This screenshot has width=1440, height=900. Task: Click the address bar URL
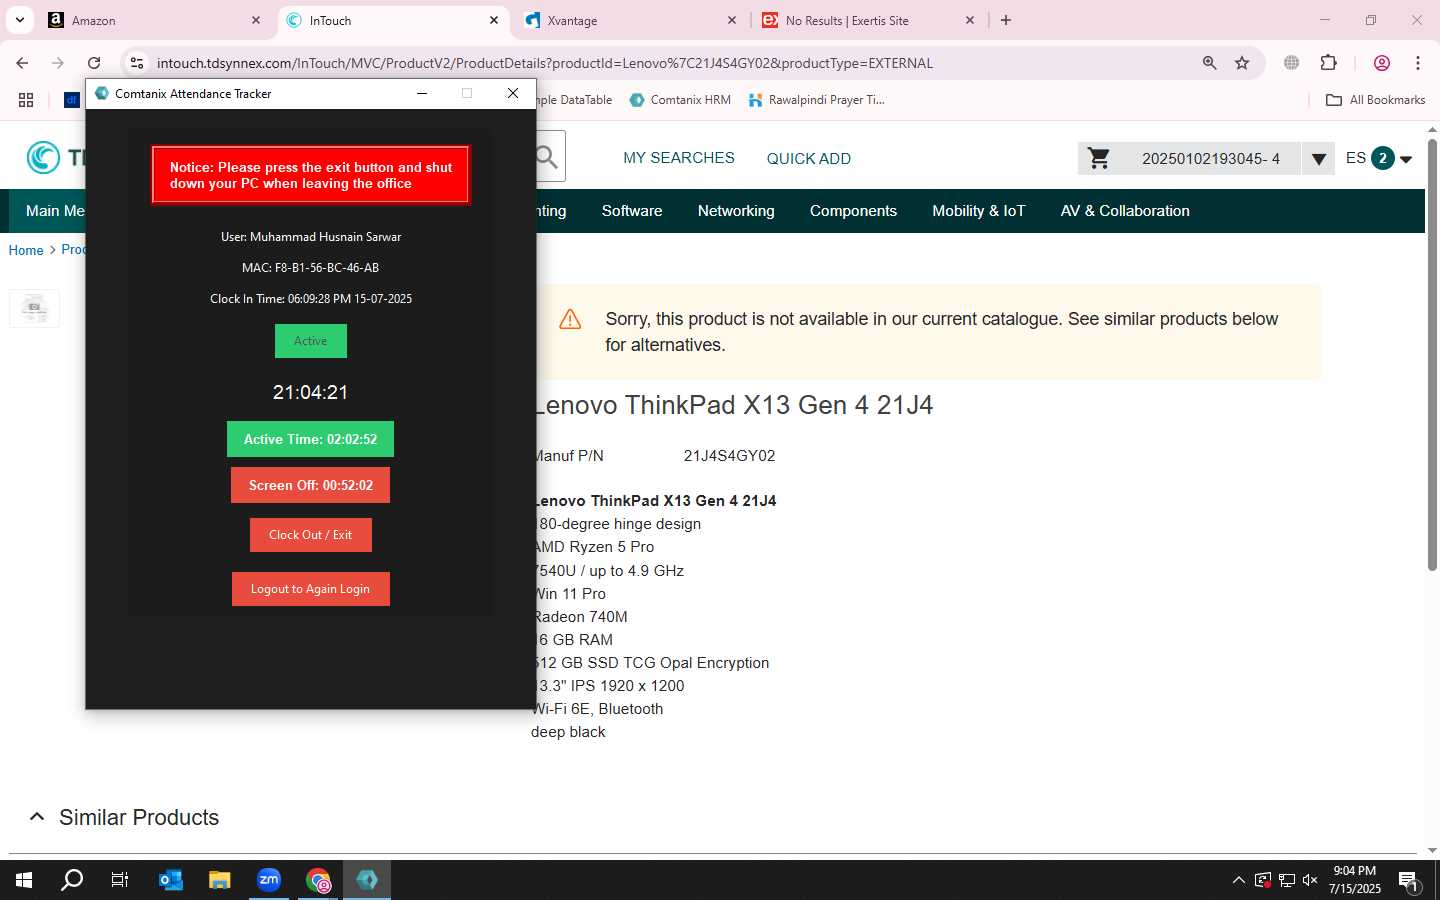[544, 63]
